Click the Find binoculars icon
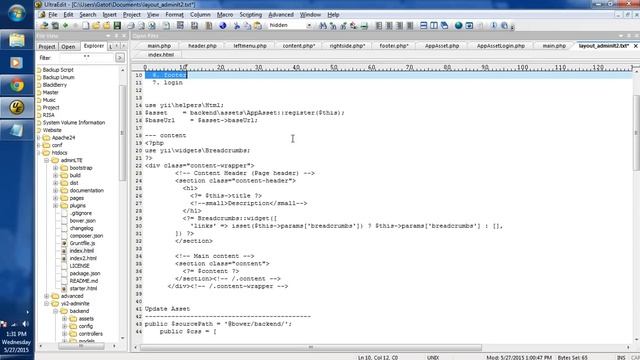The width and height of the screenshot is (640, 360). [323, 26]
